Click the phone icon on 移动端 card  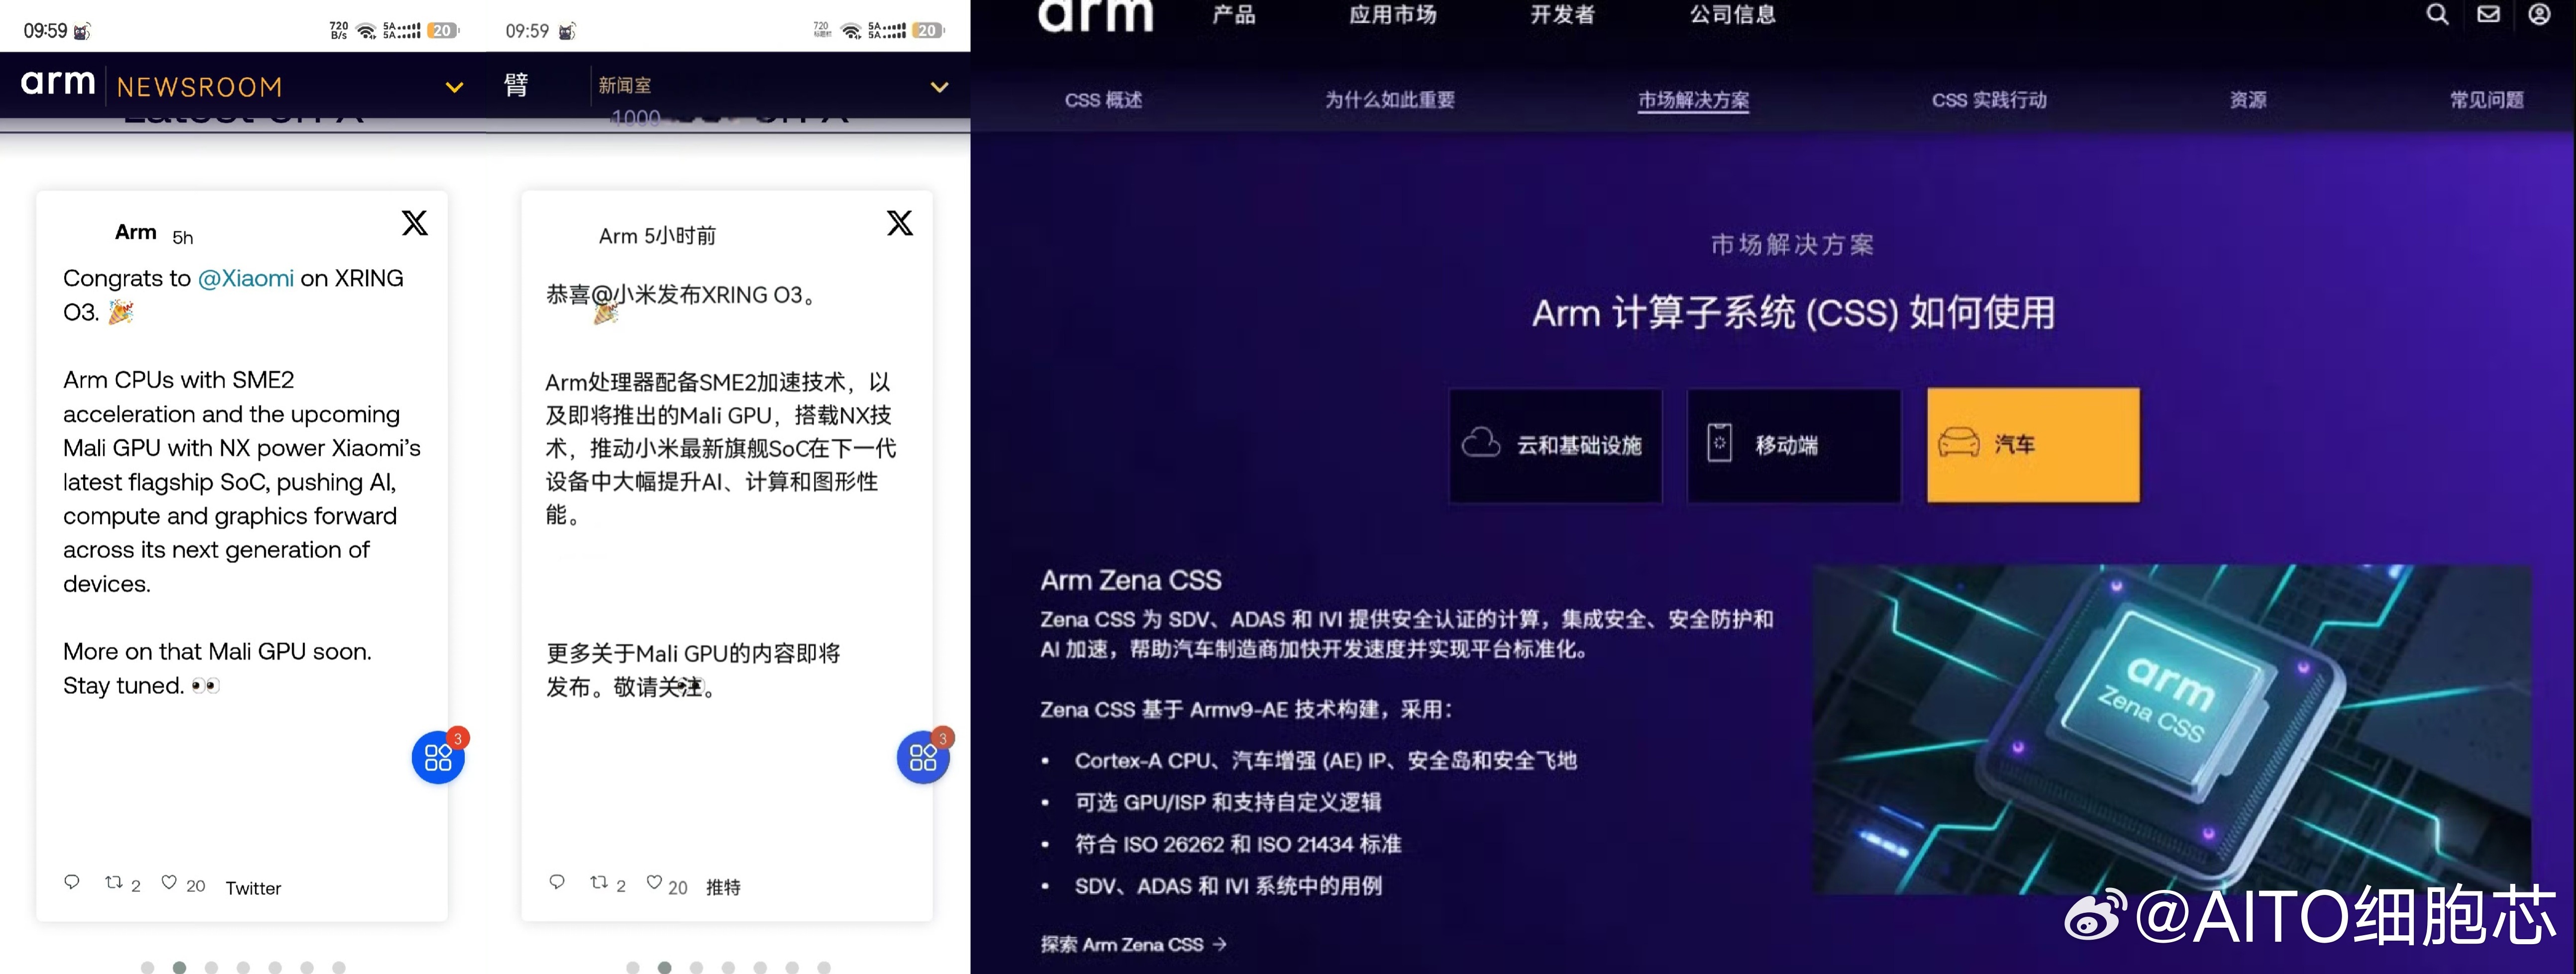(1719, 442)
